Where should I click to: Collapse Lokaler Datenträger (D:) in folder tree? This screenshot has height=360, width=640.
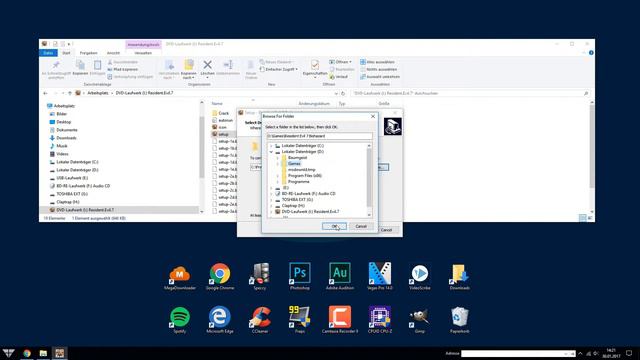point(271,152)
